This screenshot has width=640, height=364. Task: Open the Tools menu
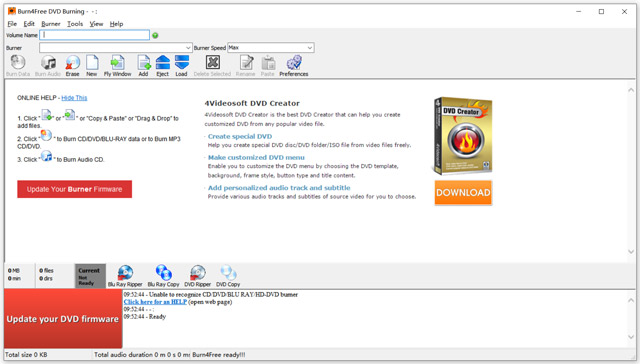[75, 24]
